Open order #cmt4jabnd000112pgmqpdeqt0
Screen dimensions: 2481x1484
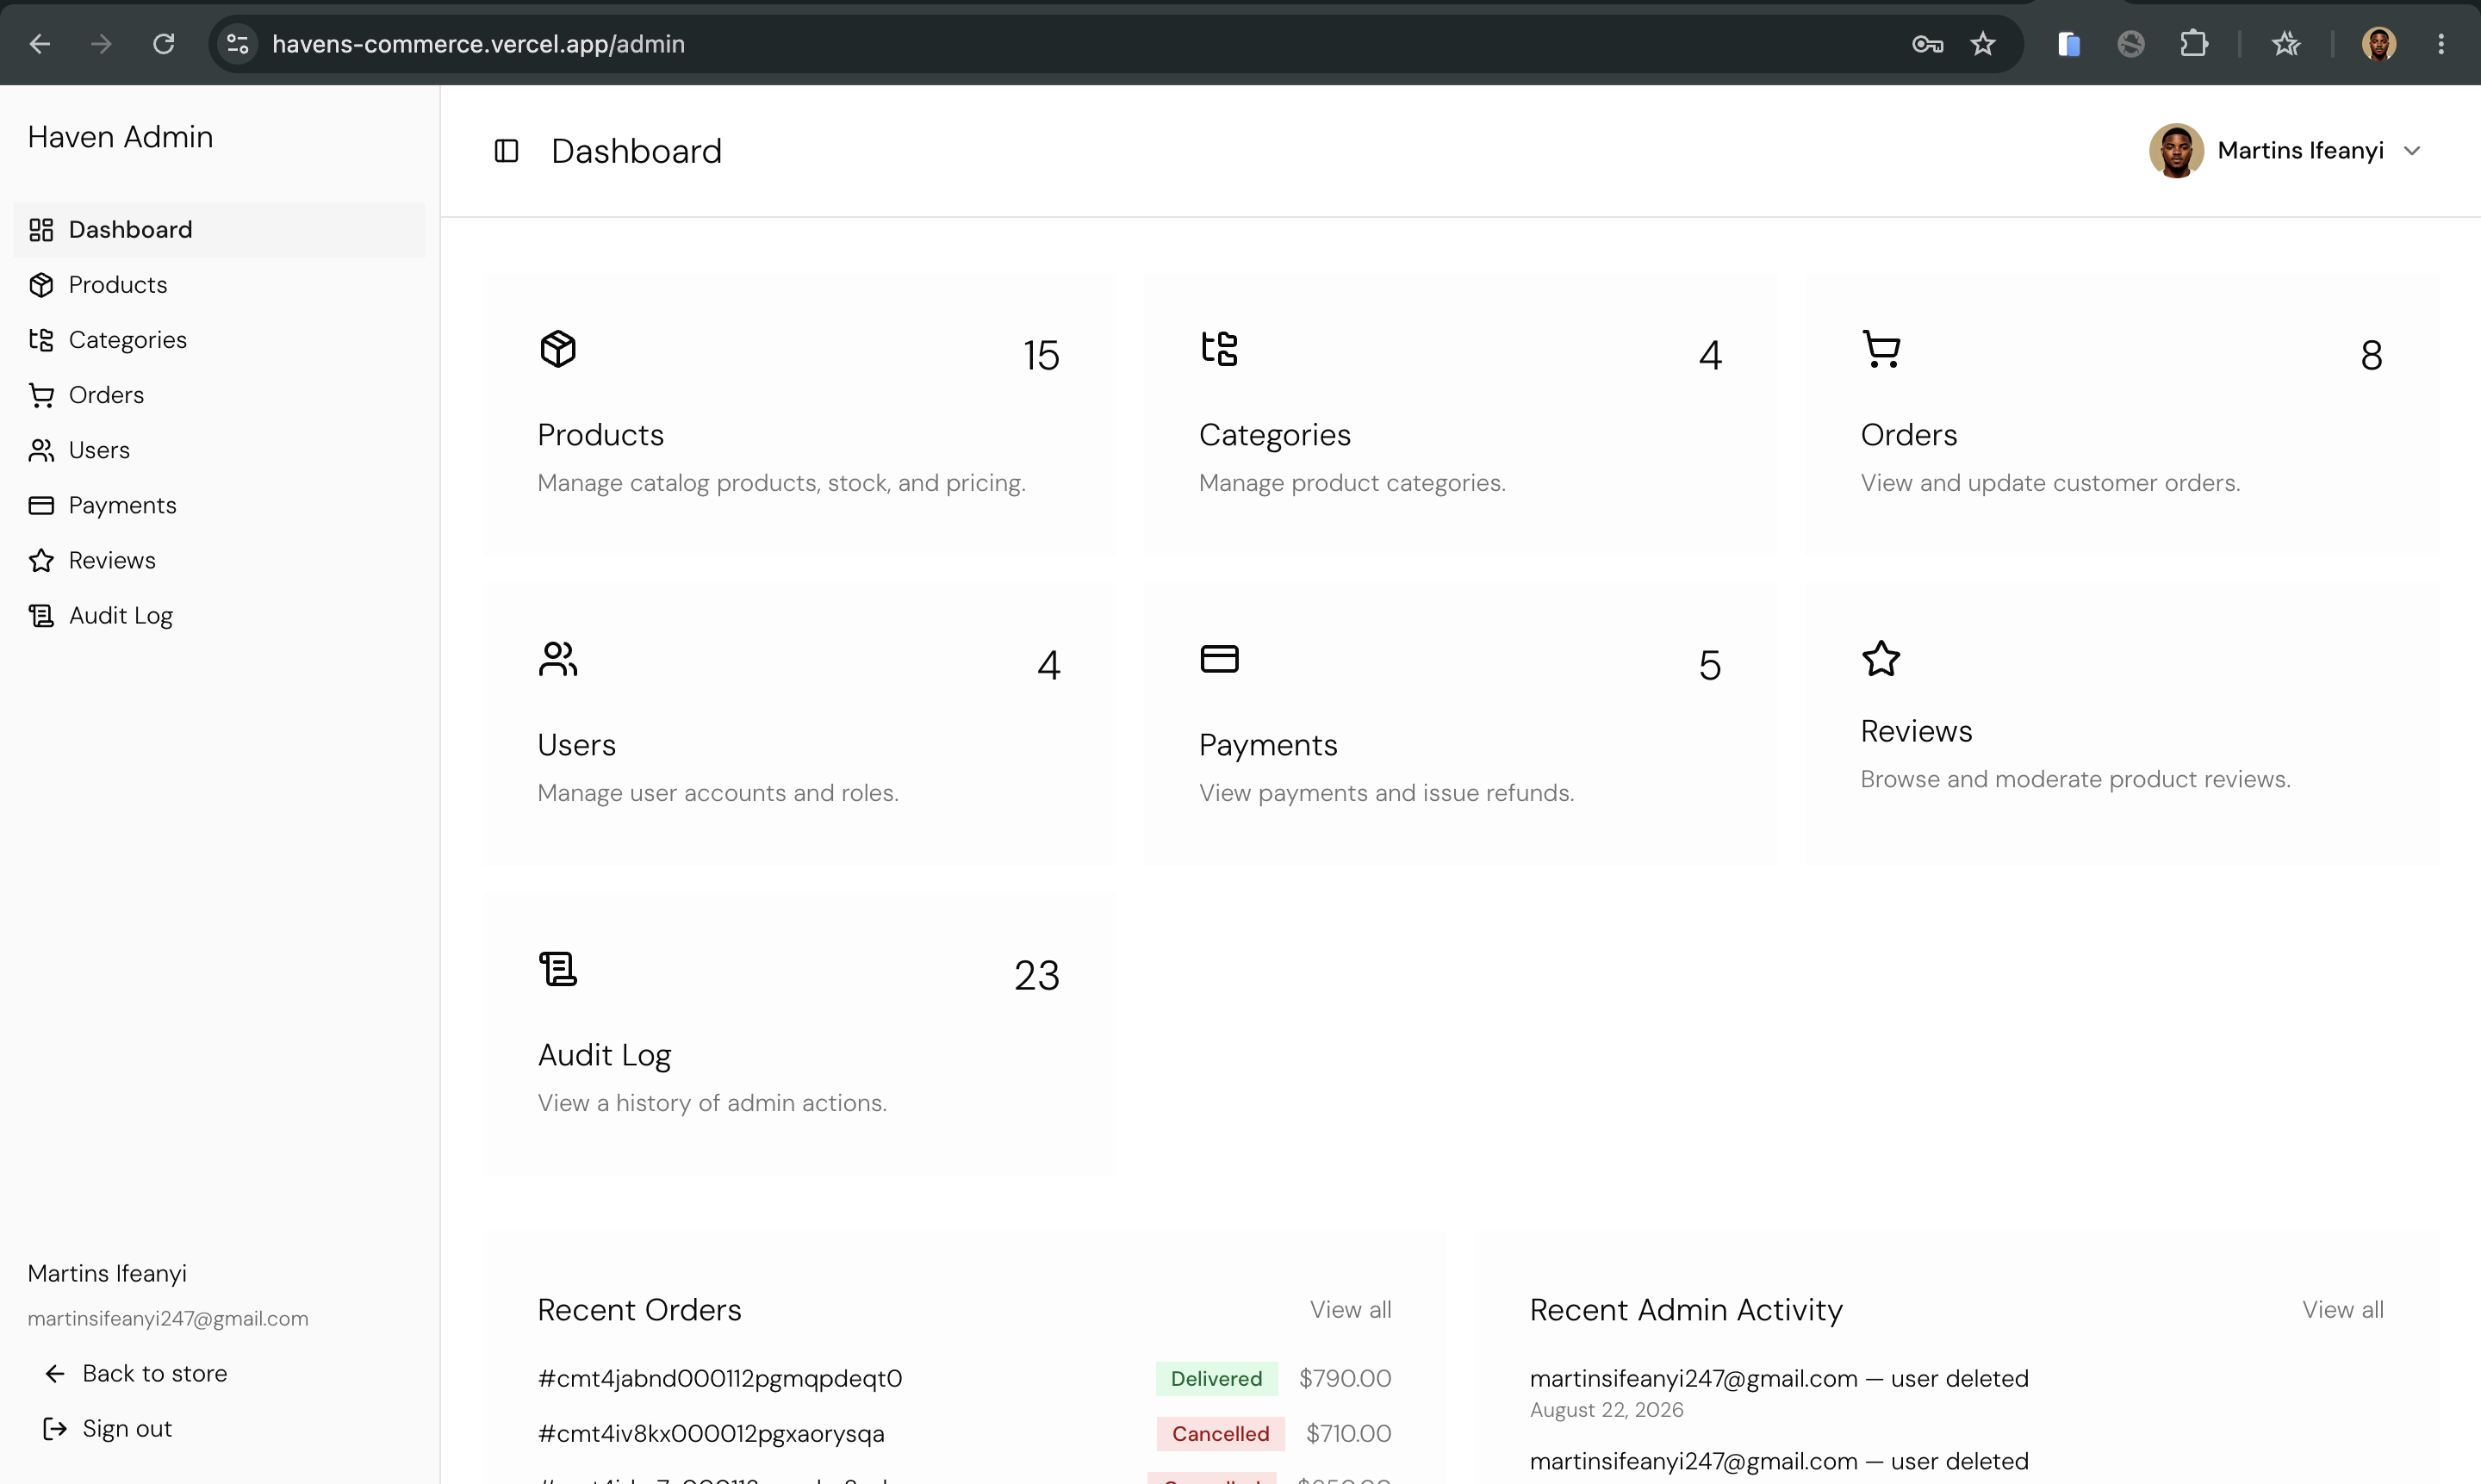pyautogui.click(x=720, y=1379)
